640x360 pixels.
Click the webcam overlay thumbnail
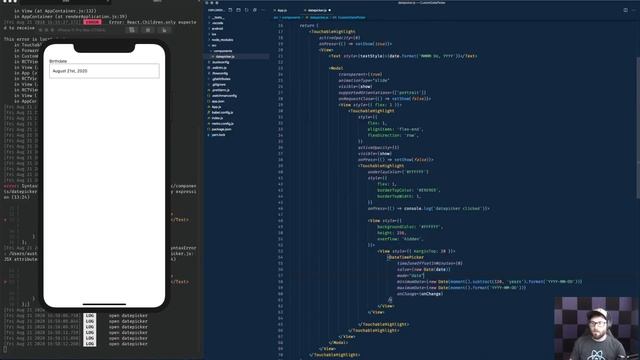pyautogui.click(x=597, y=328)
